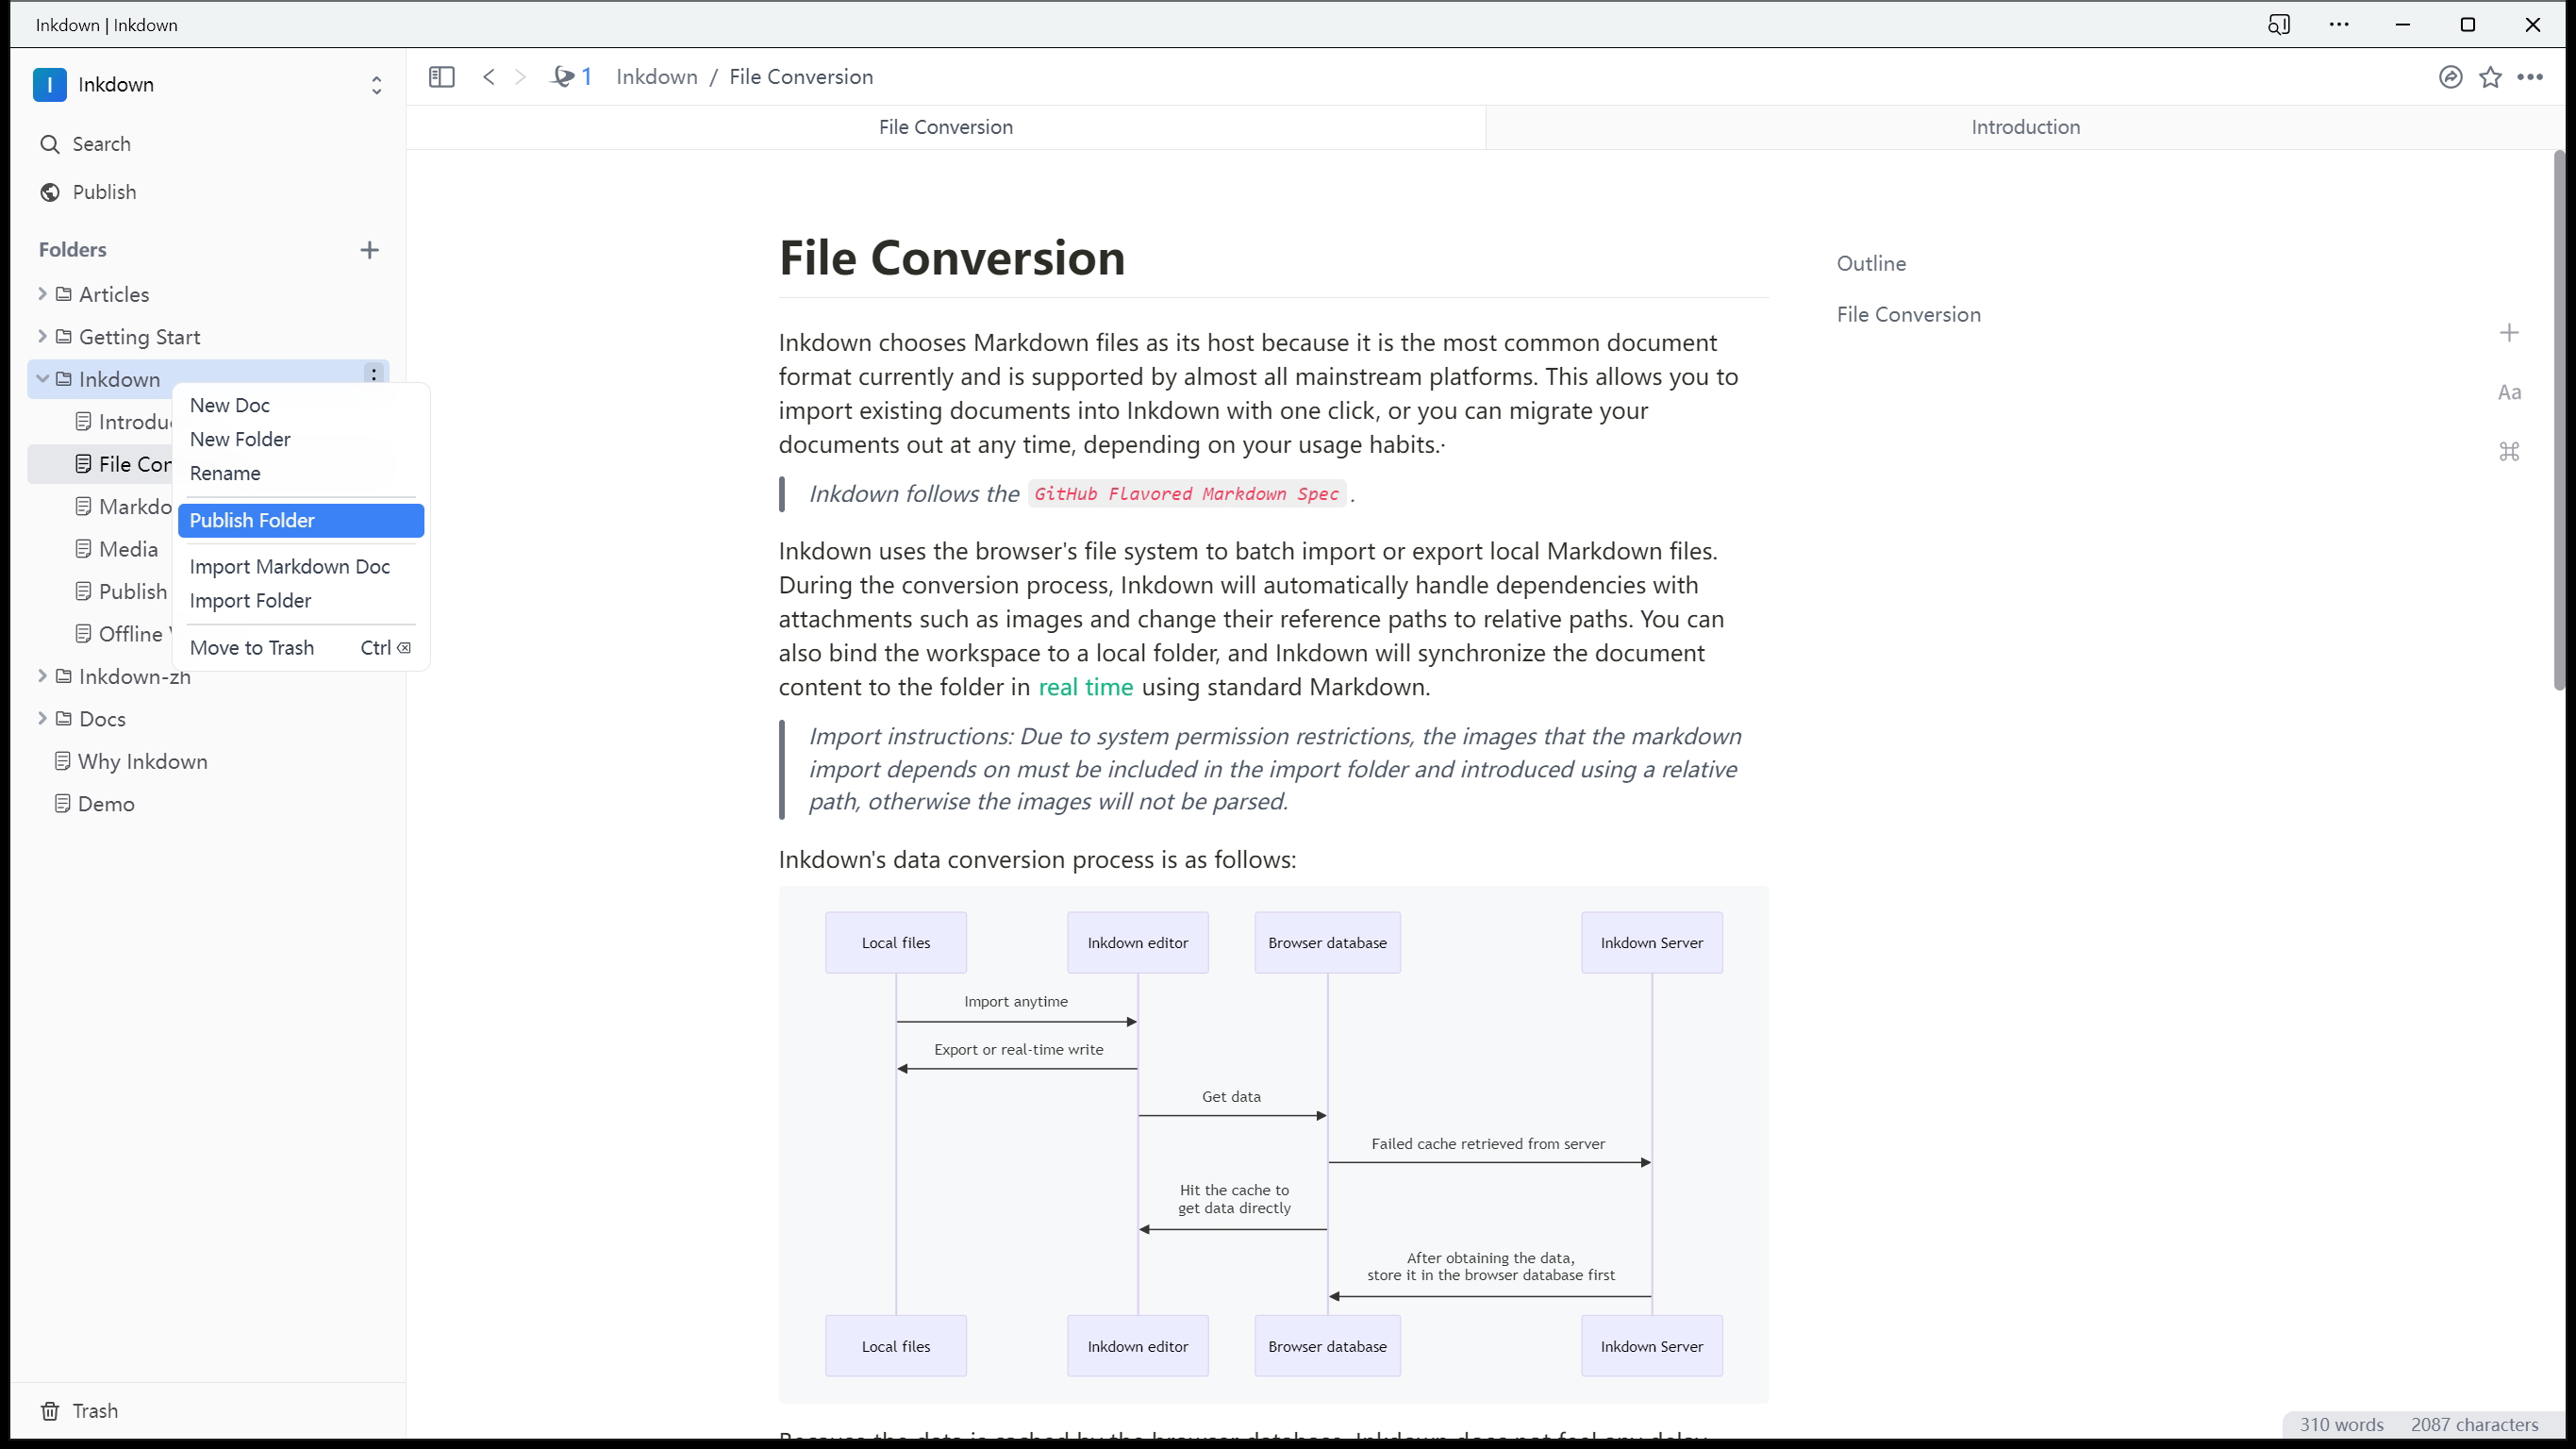
Task: Go back with the left chevron
Action: tap(489, 77)
